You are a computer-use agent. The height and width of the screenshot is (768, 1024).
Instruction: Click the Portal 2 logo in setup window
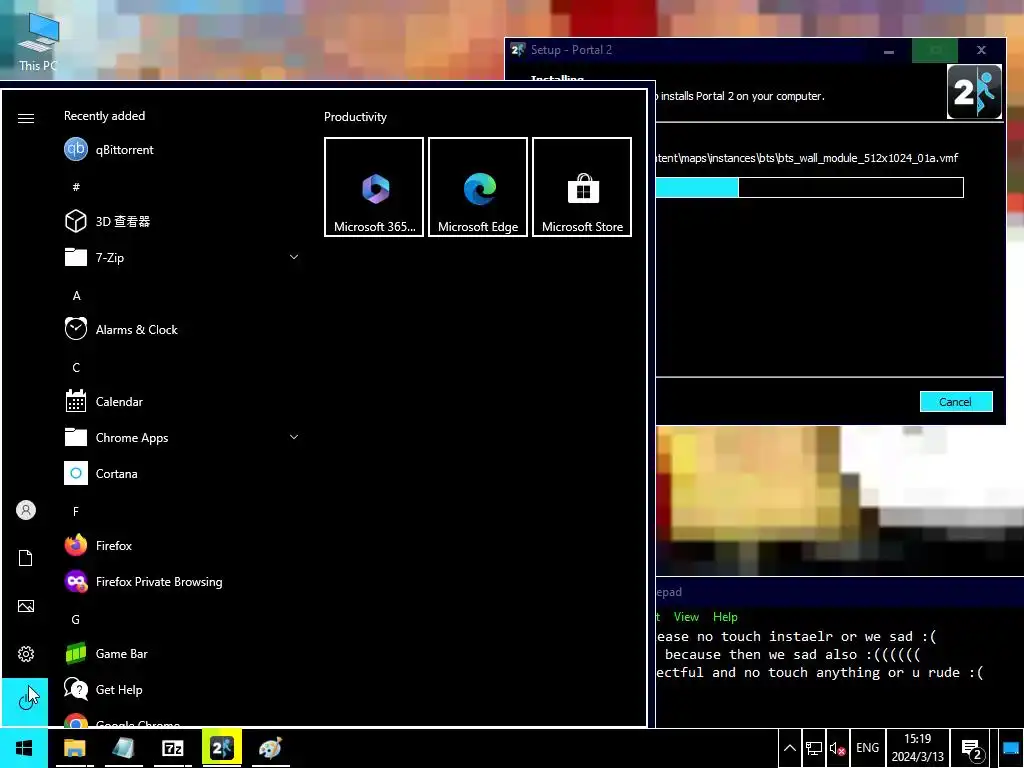(x=974, y=91)
